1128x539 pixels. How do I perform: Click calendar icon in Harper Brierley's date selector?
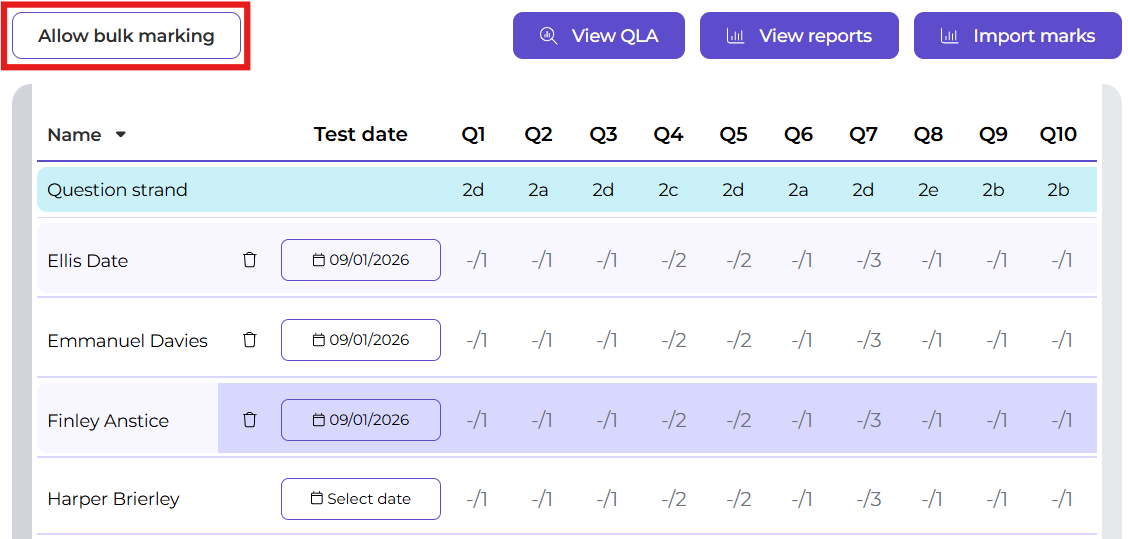pos(317,499)
